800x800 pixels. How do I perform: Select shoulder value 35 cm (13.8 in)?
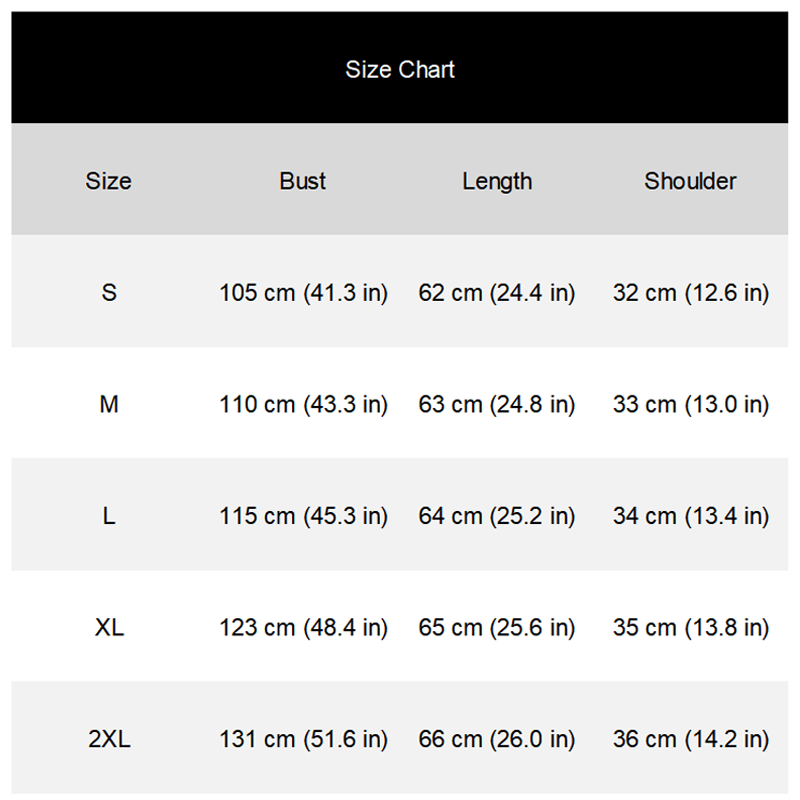[690, 628]
